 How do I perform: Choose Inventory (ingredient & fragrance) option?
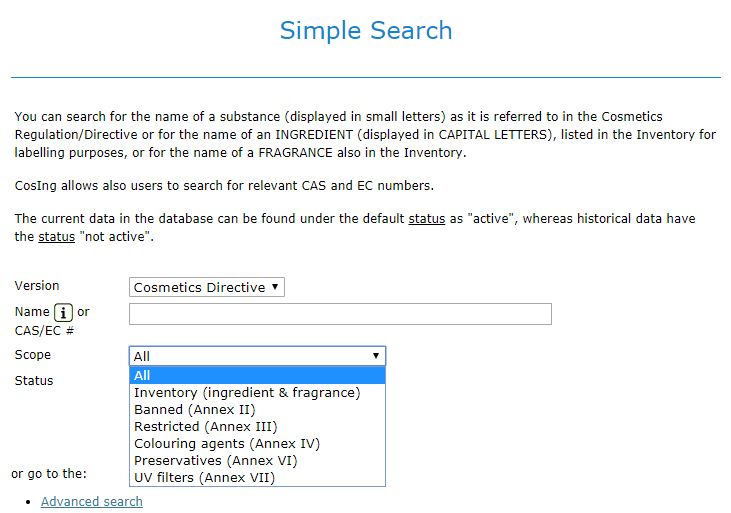point(247,392)
